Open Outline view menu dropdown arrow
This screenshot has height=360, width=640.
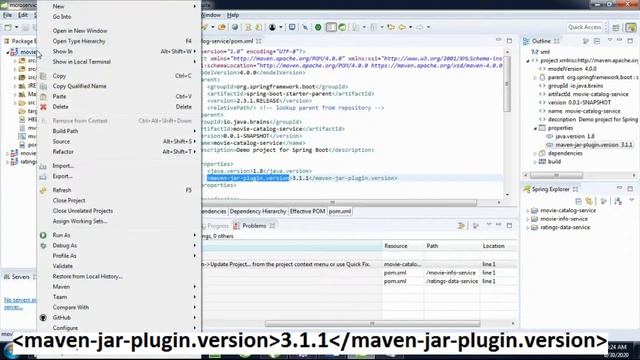610,40
